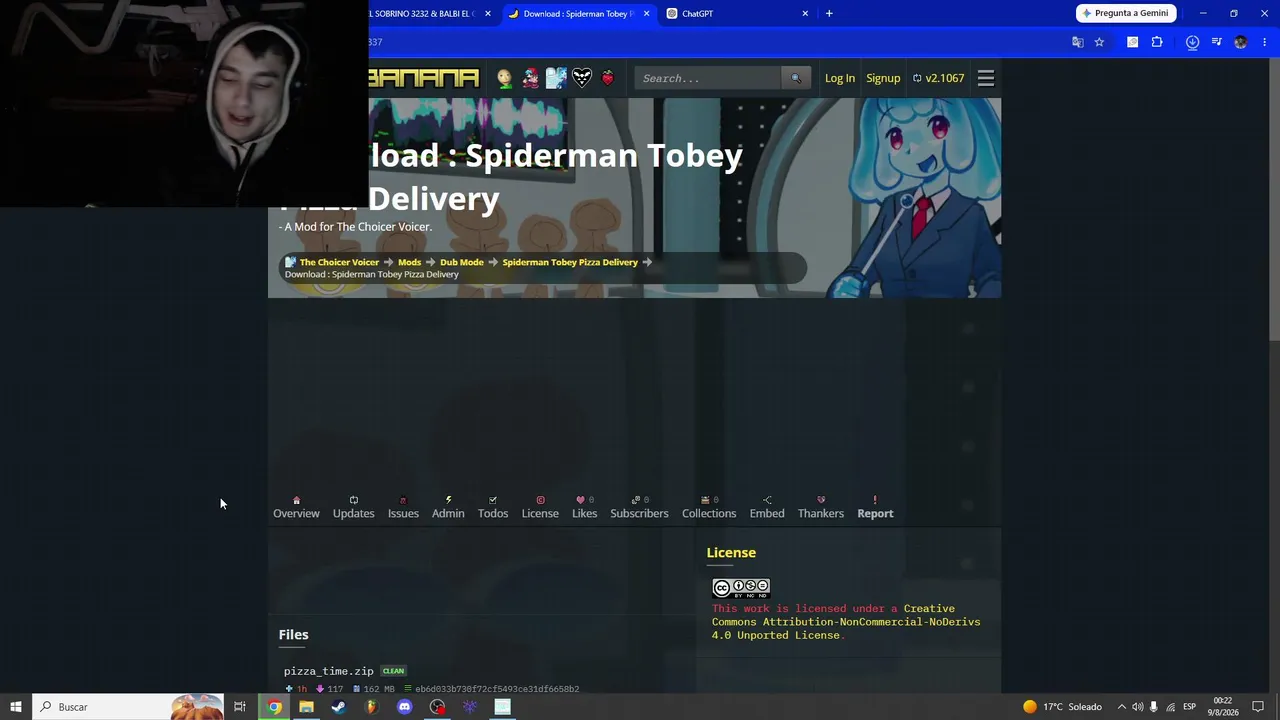
Task: Open the Chrome media controls icon
Action: point(1216,42)
